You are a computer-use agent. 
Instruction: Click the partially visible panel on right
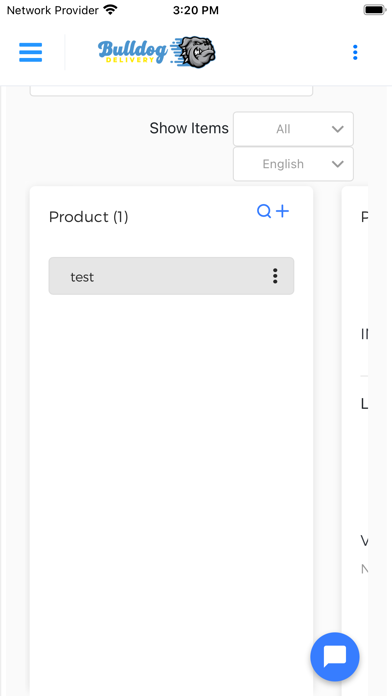[x=355, y=441]
